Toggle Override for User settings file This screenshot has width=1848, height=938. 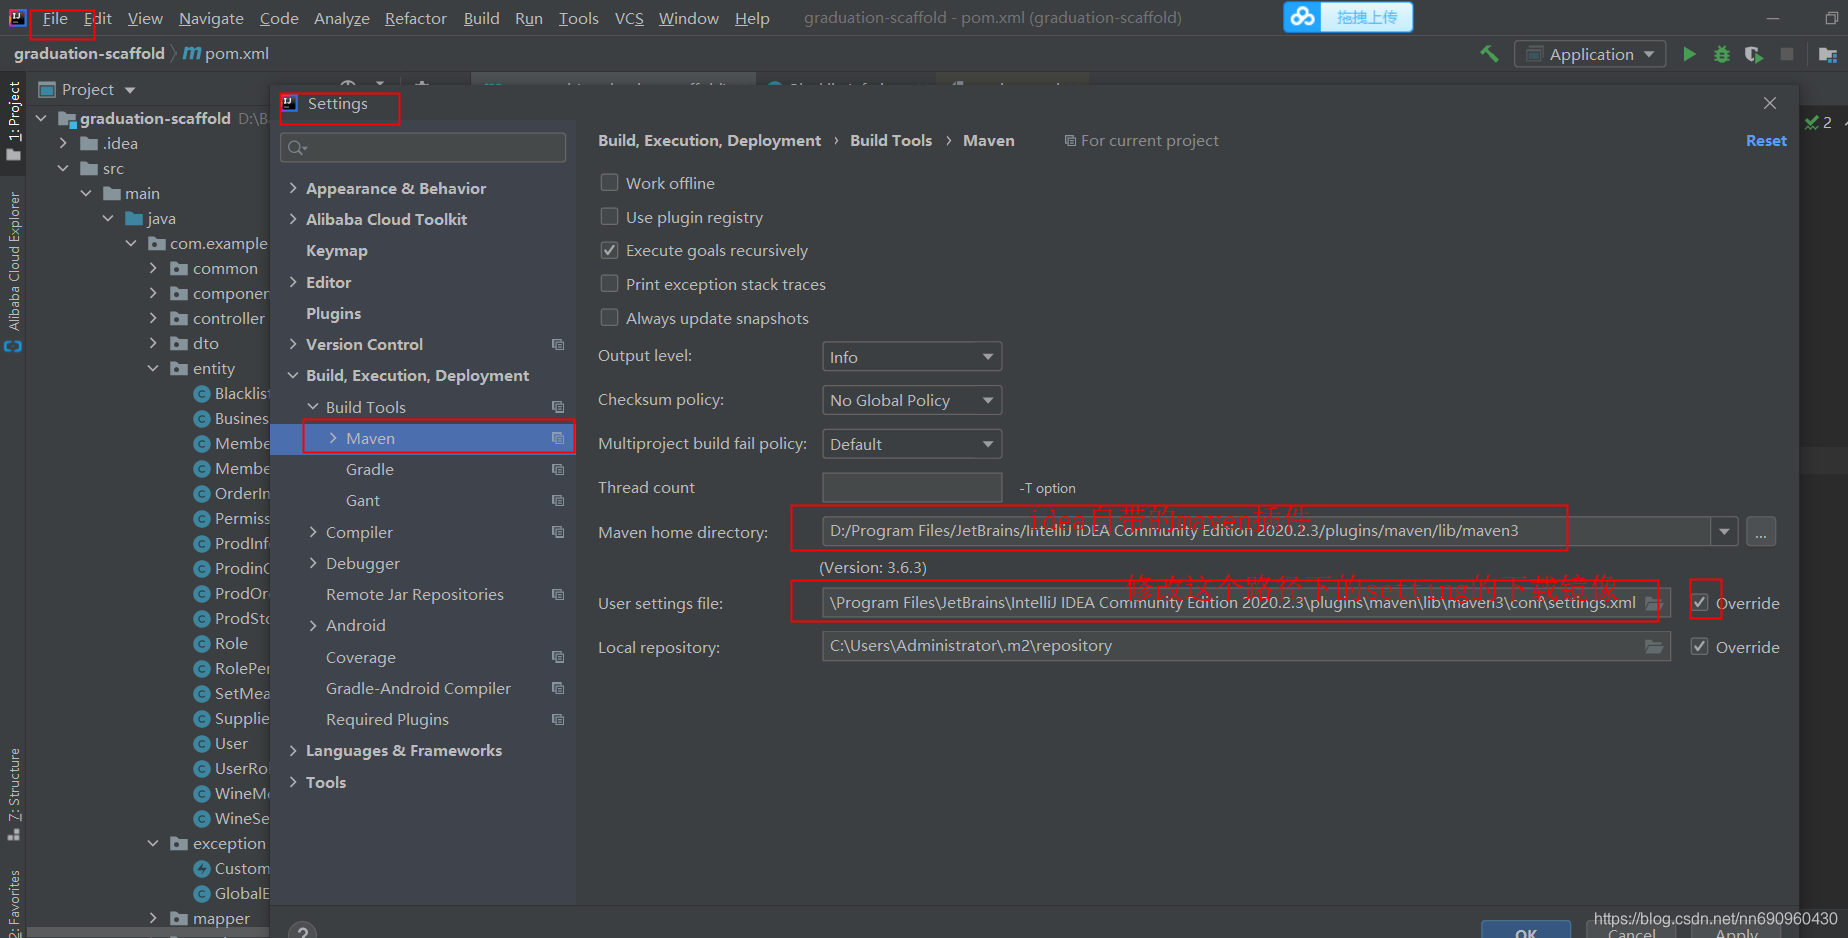pos(1699,603)
